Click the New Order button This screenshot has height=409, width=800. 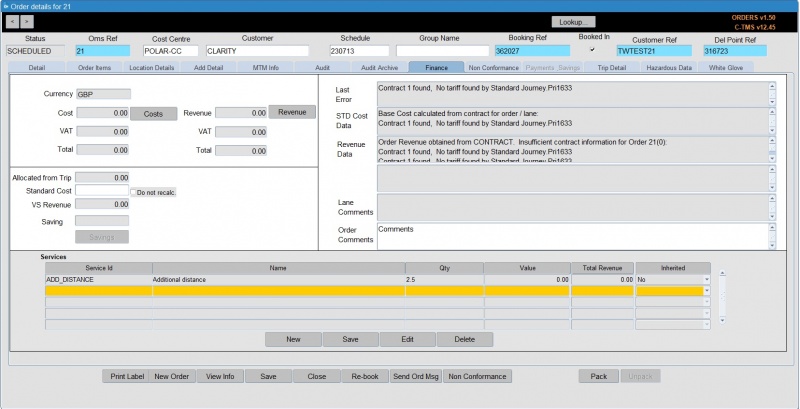pos(172,376)
